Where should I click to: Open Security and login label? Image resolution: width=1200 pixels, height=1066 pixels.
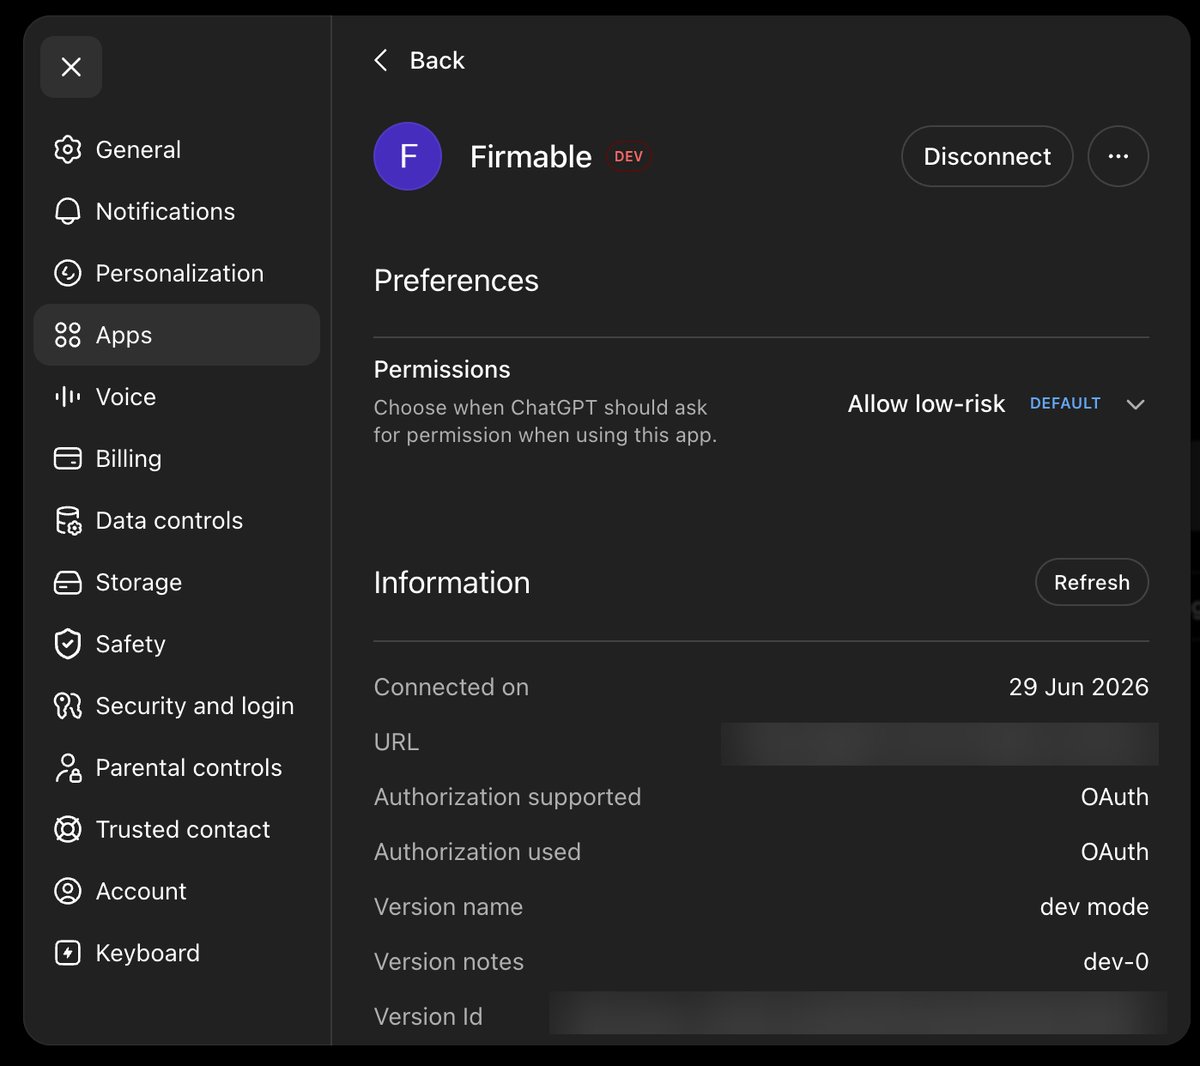195,706
